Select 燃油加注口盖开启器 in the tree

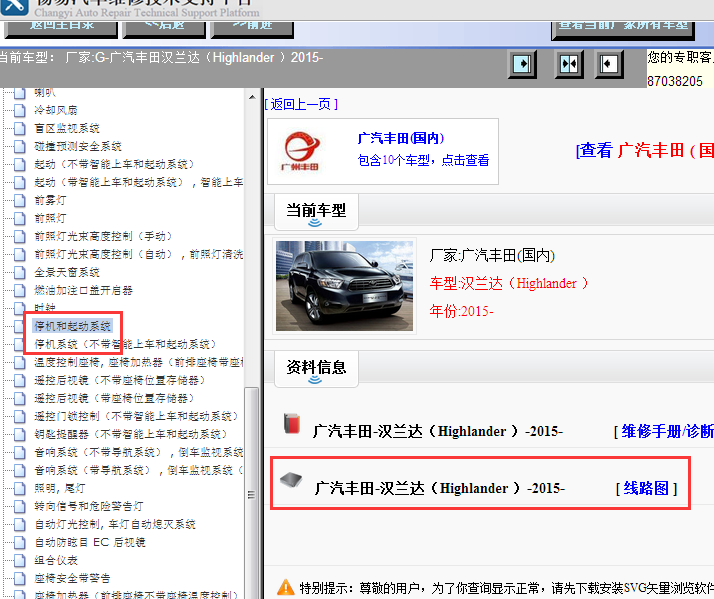(83, 290)
